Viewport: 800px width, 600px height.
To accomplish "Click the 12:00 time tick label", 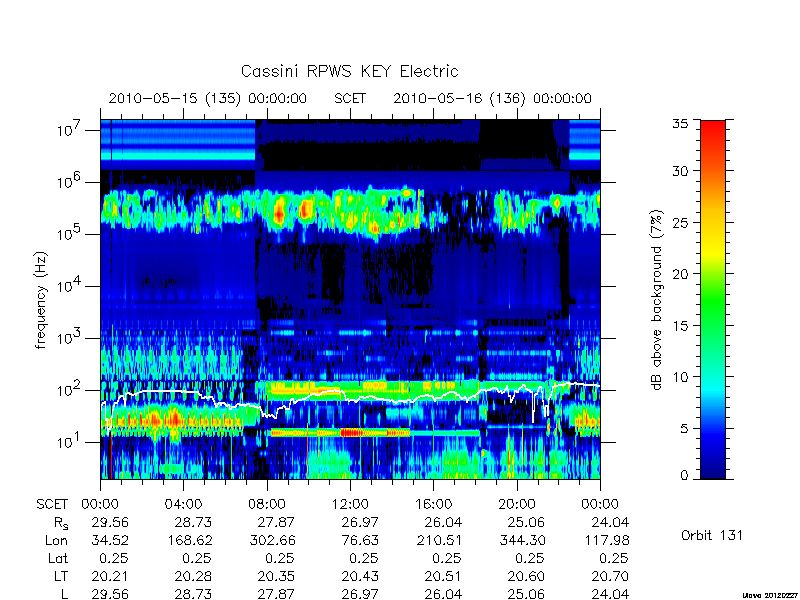I will (350, 504).
